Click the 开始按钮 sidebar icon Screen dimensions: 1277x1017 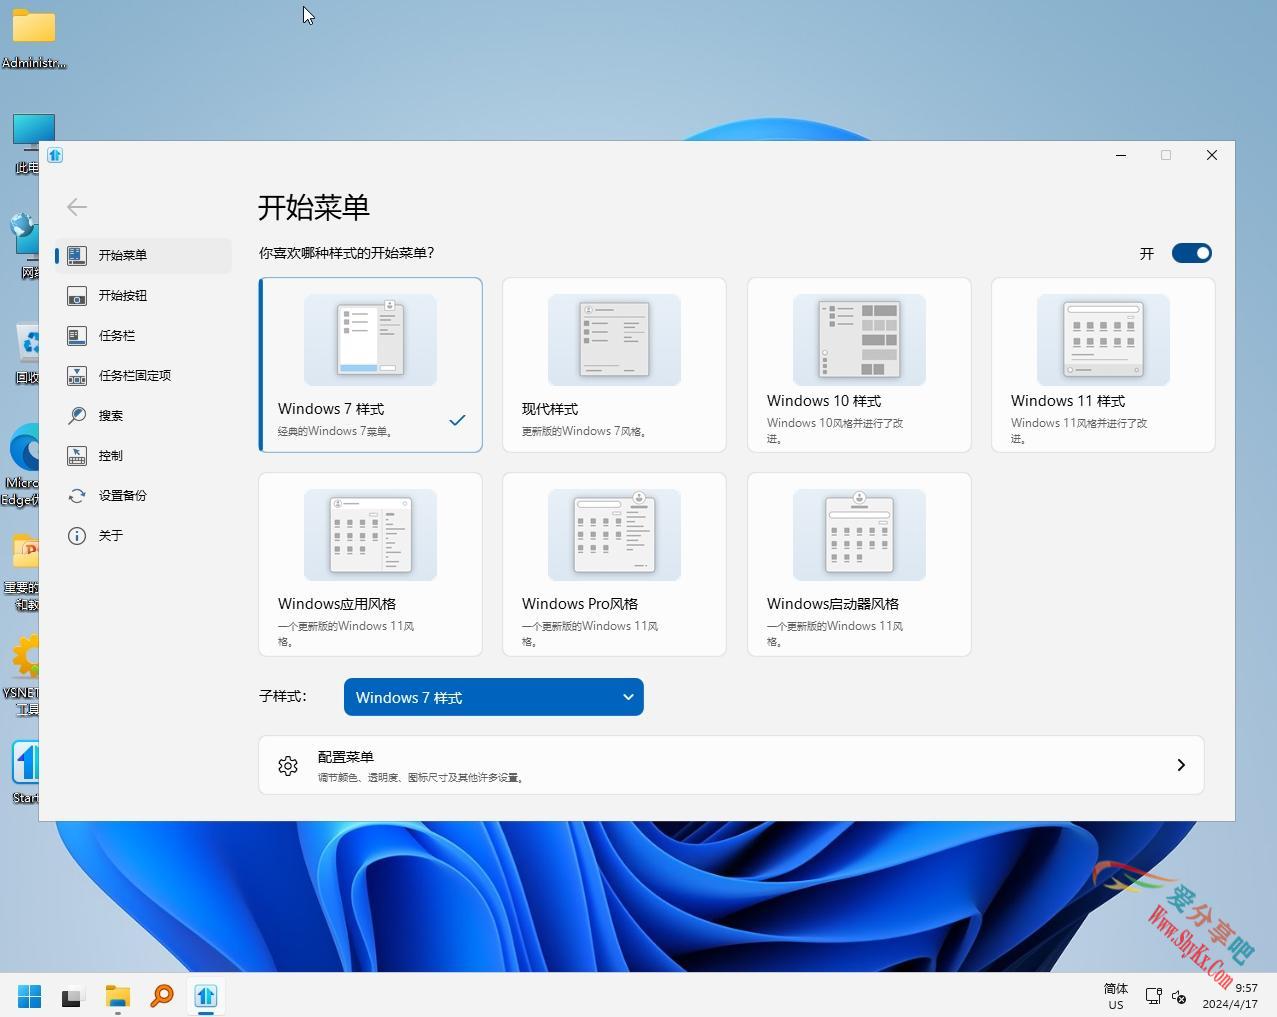coord(77,296)
